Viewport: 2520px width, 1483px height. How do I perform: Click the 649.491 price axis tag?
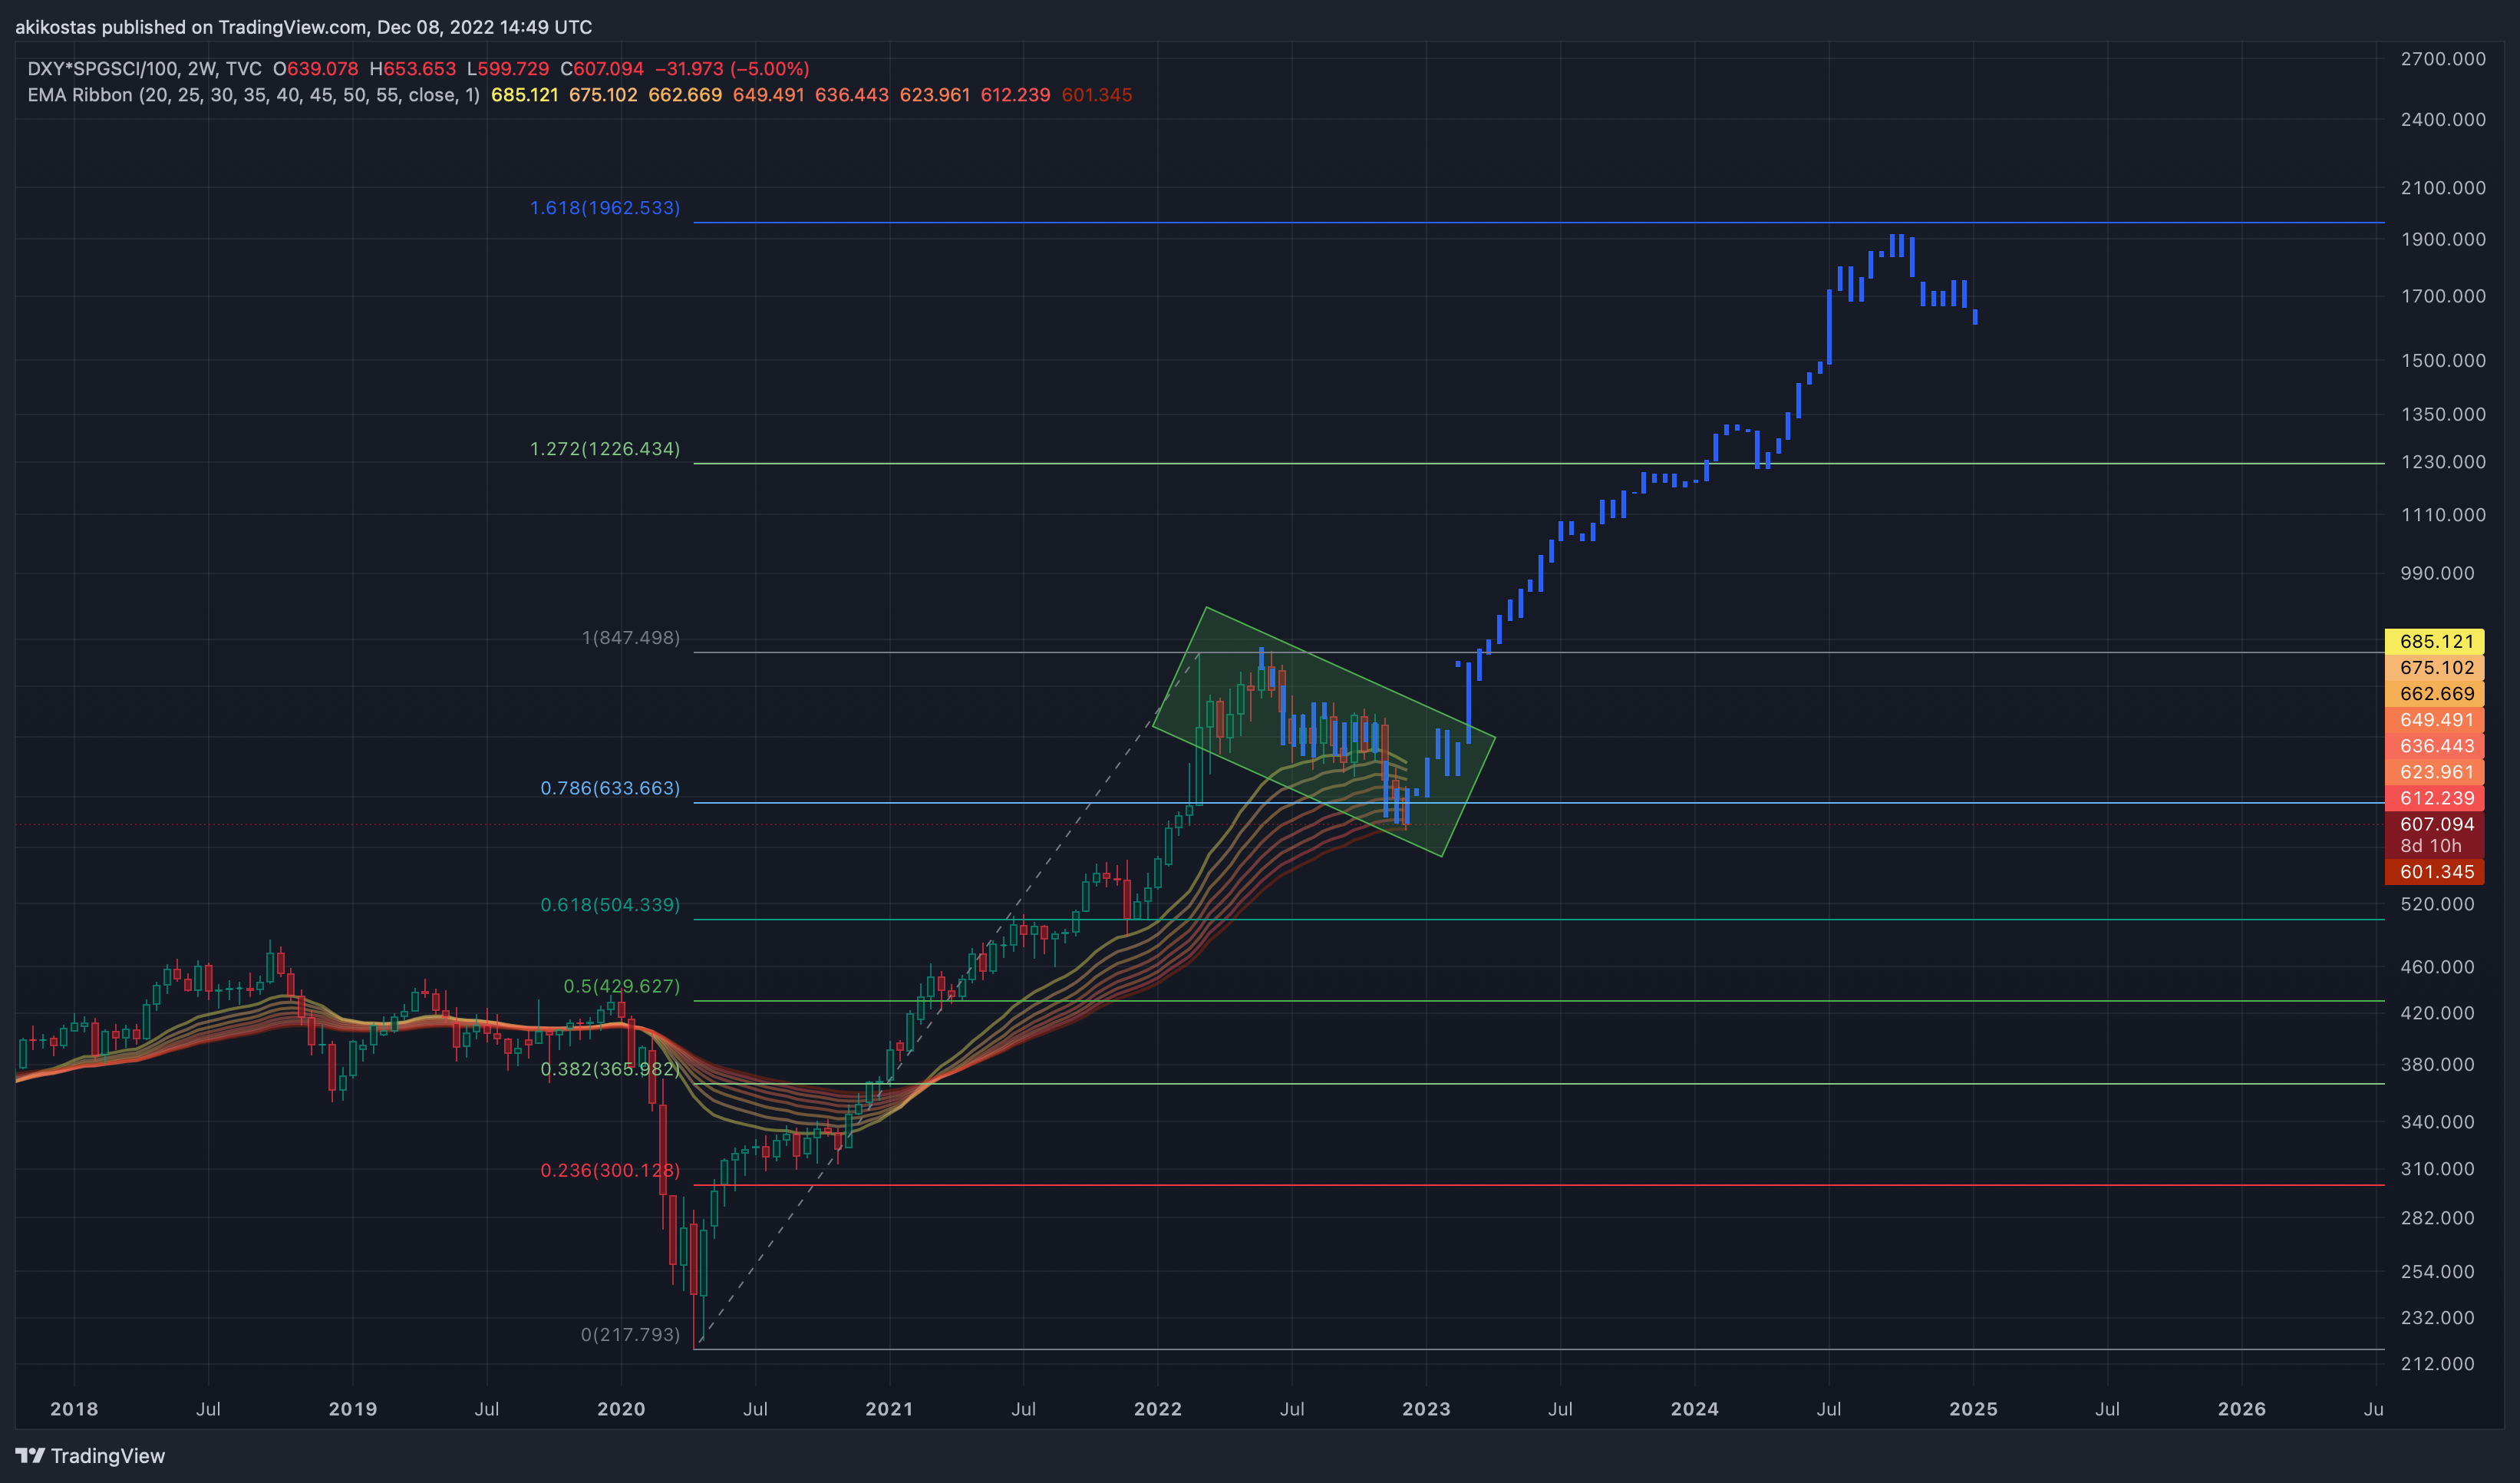pos(2435,720)
